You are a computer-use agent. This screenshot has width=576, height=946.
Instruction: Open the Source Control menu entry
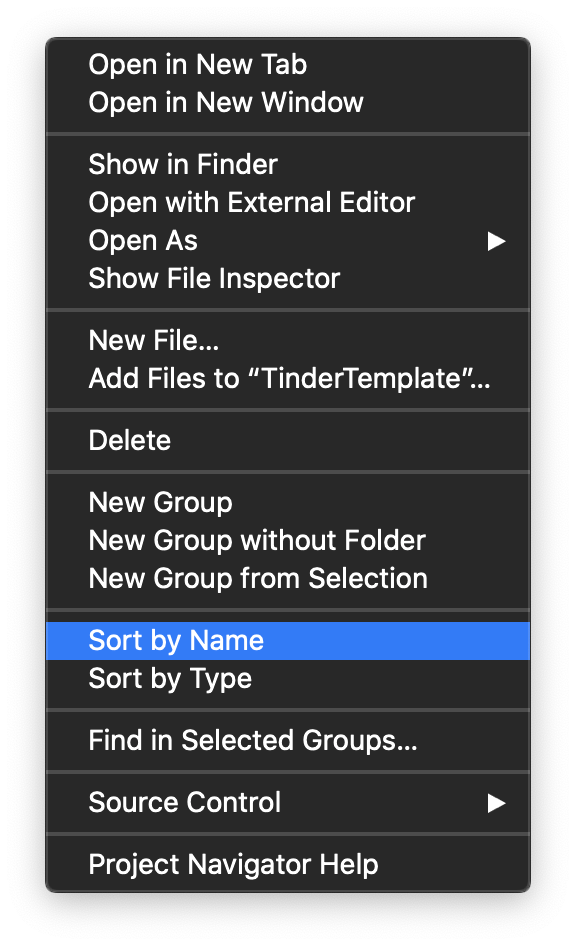tap(288, 802)
